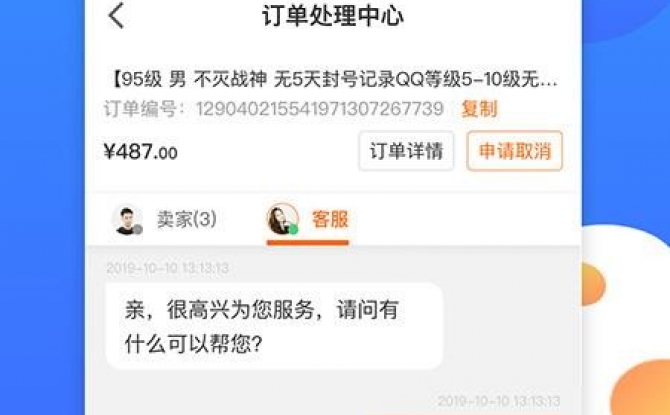Click the lower right message timestamp
The image size is (670, 415).
click(499, 401)
